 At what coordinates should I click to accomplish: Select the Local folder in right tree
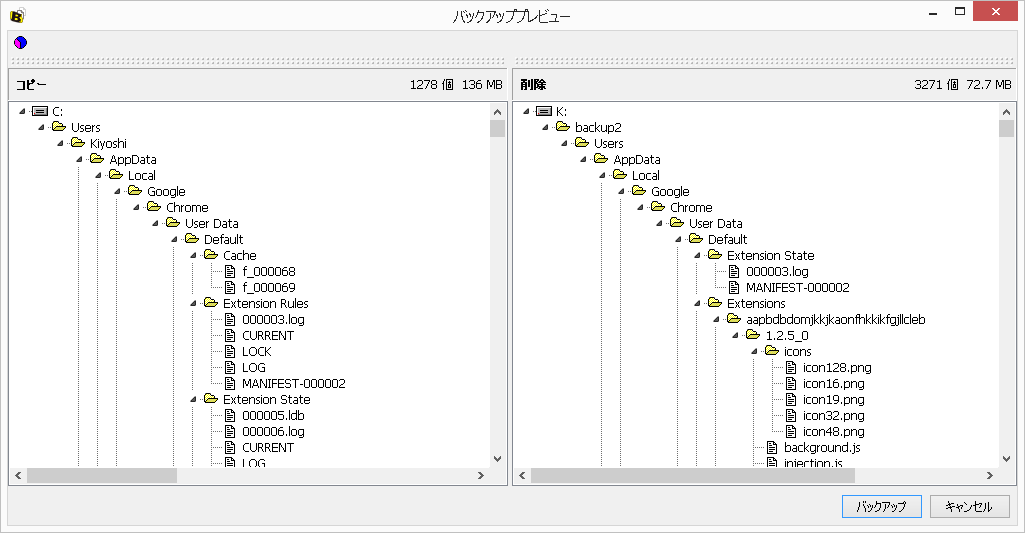click(x=646, y=175)
